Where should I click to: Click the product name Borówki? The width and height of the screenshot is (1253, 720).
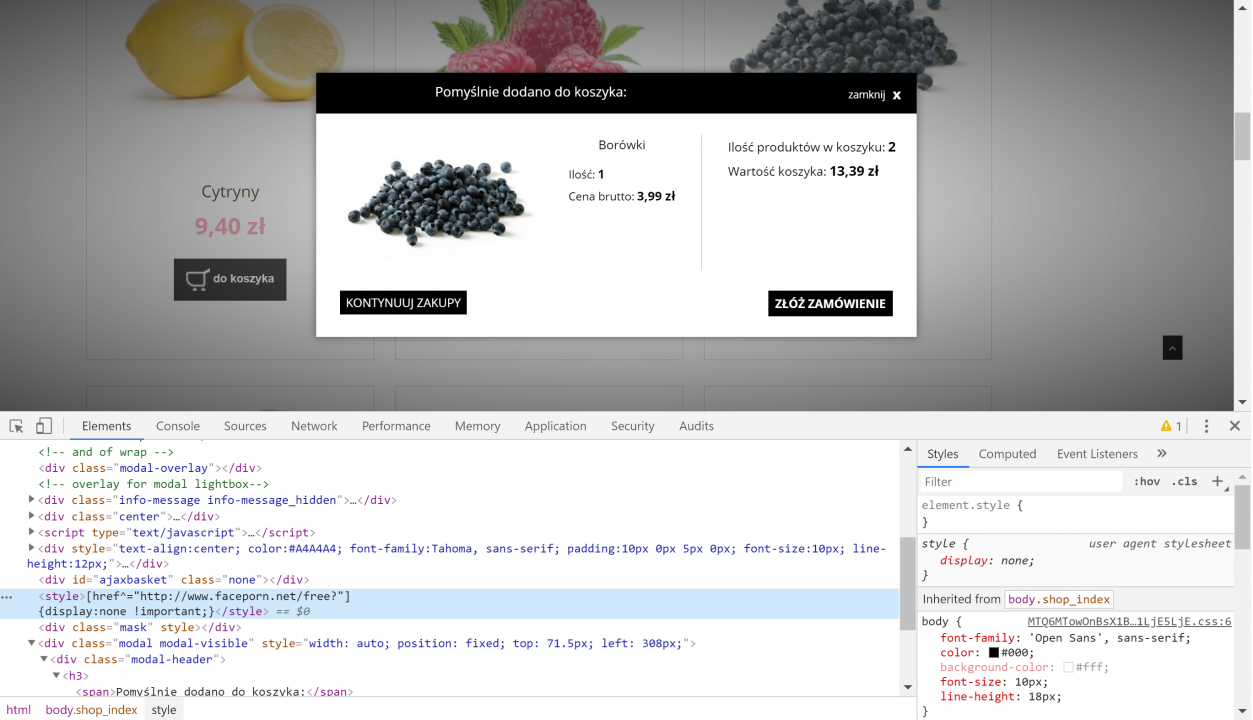pyautogui.click(x=622, y=145)
